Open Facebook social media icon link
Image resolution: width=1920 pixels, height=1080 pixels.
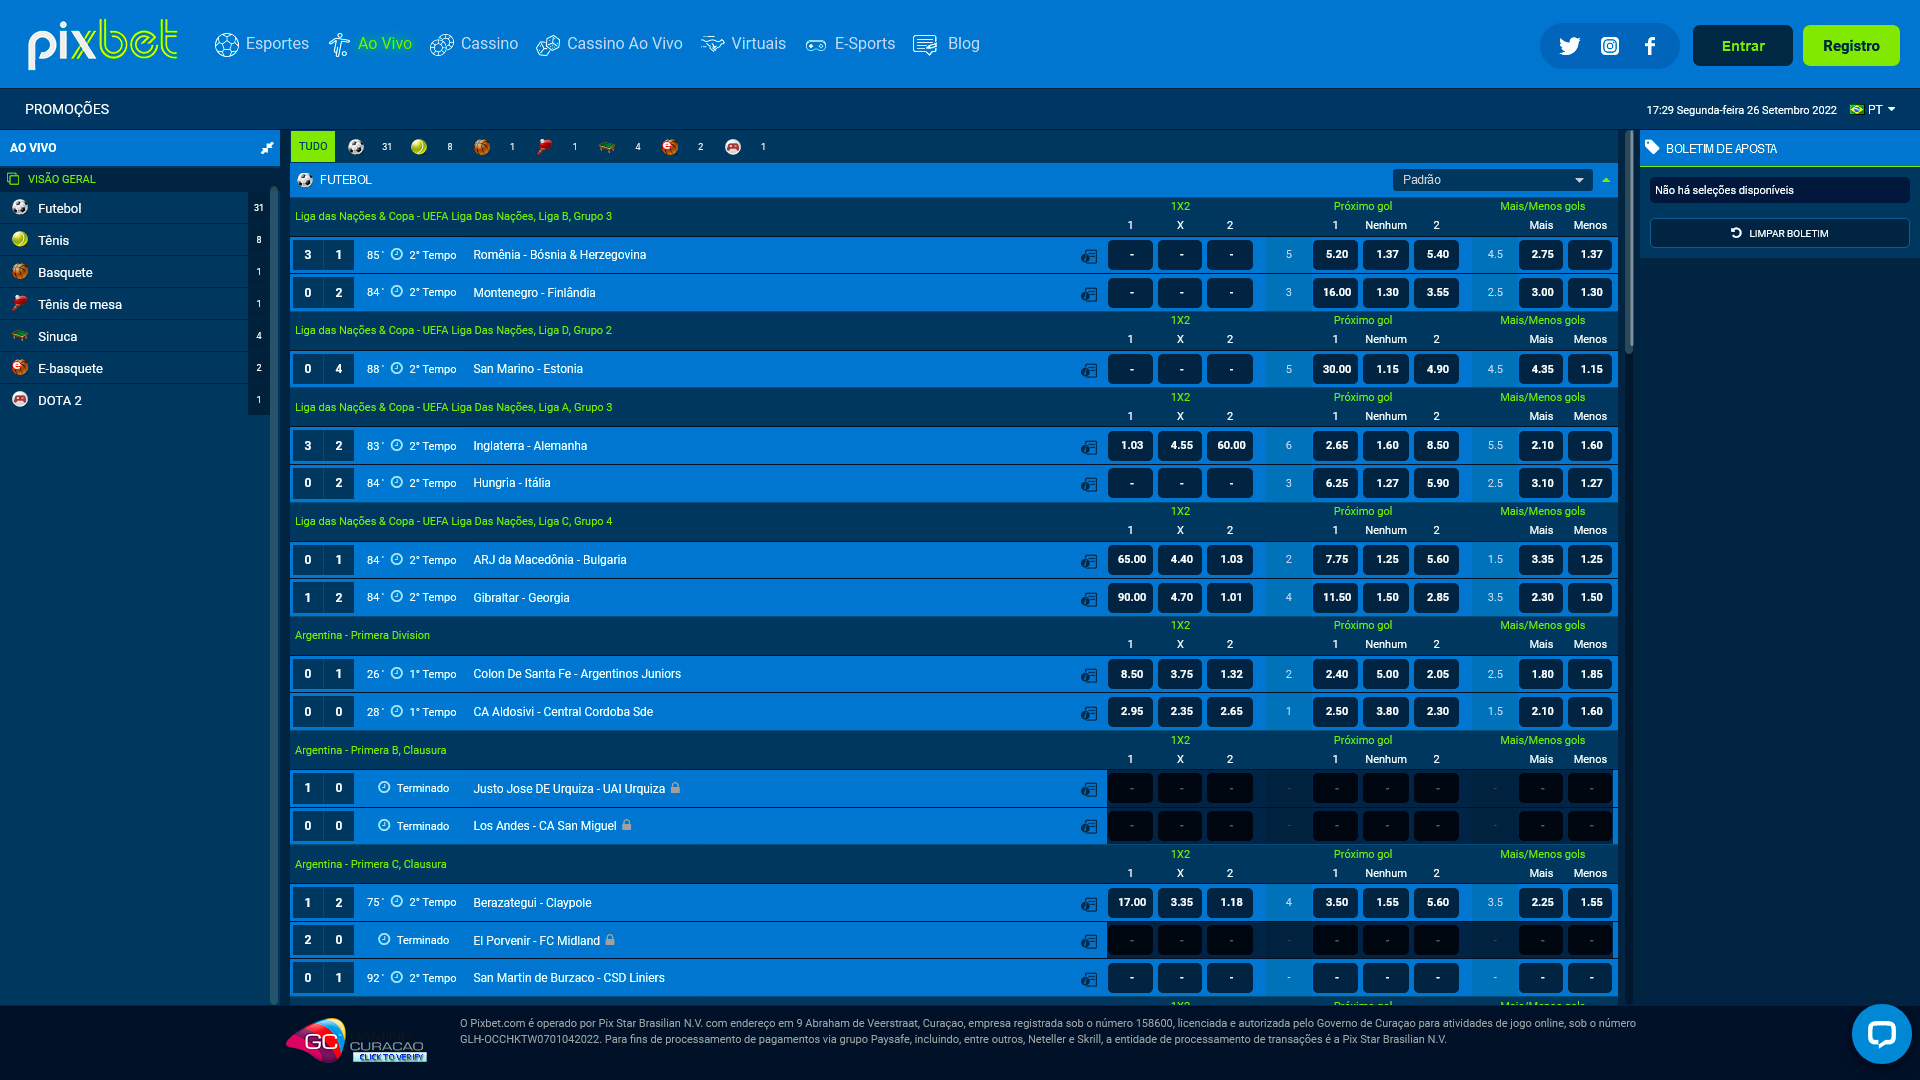tap(1650, 45)
